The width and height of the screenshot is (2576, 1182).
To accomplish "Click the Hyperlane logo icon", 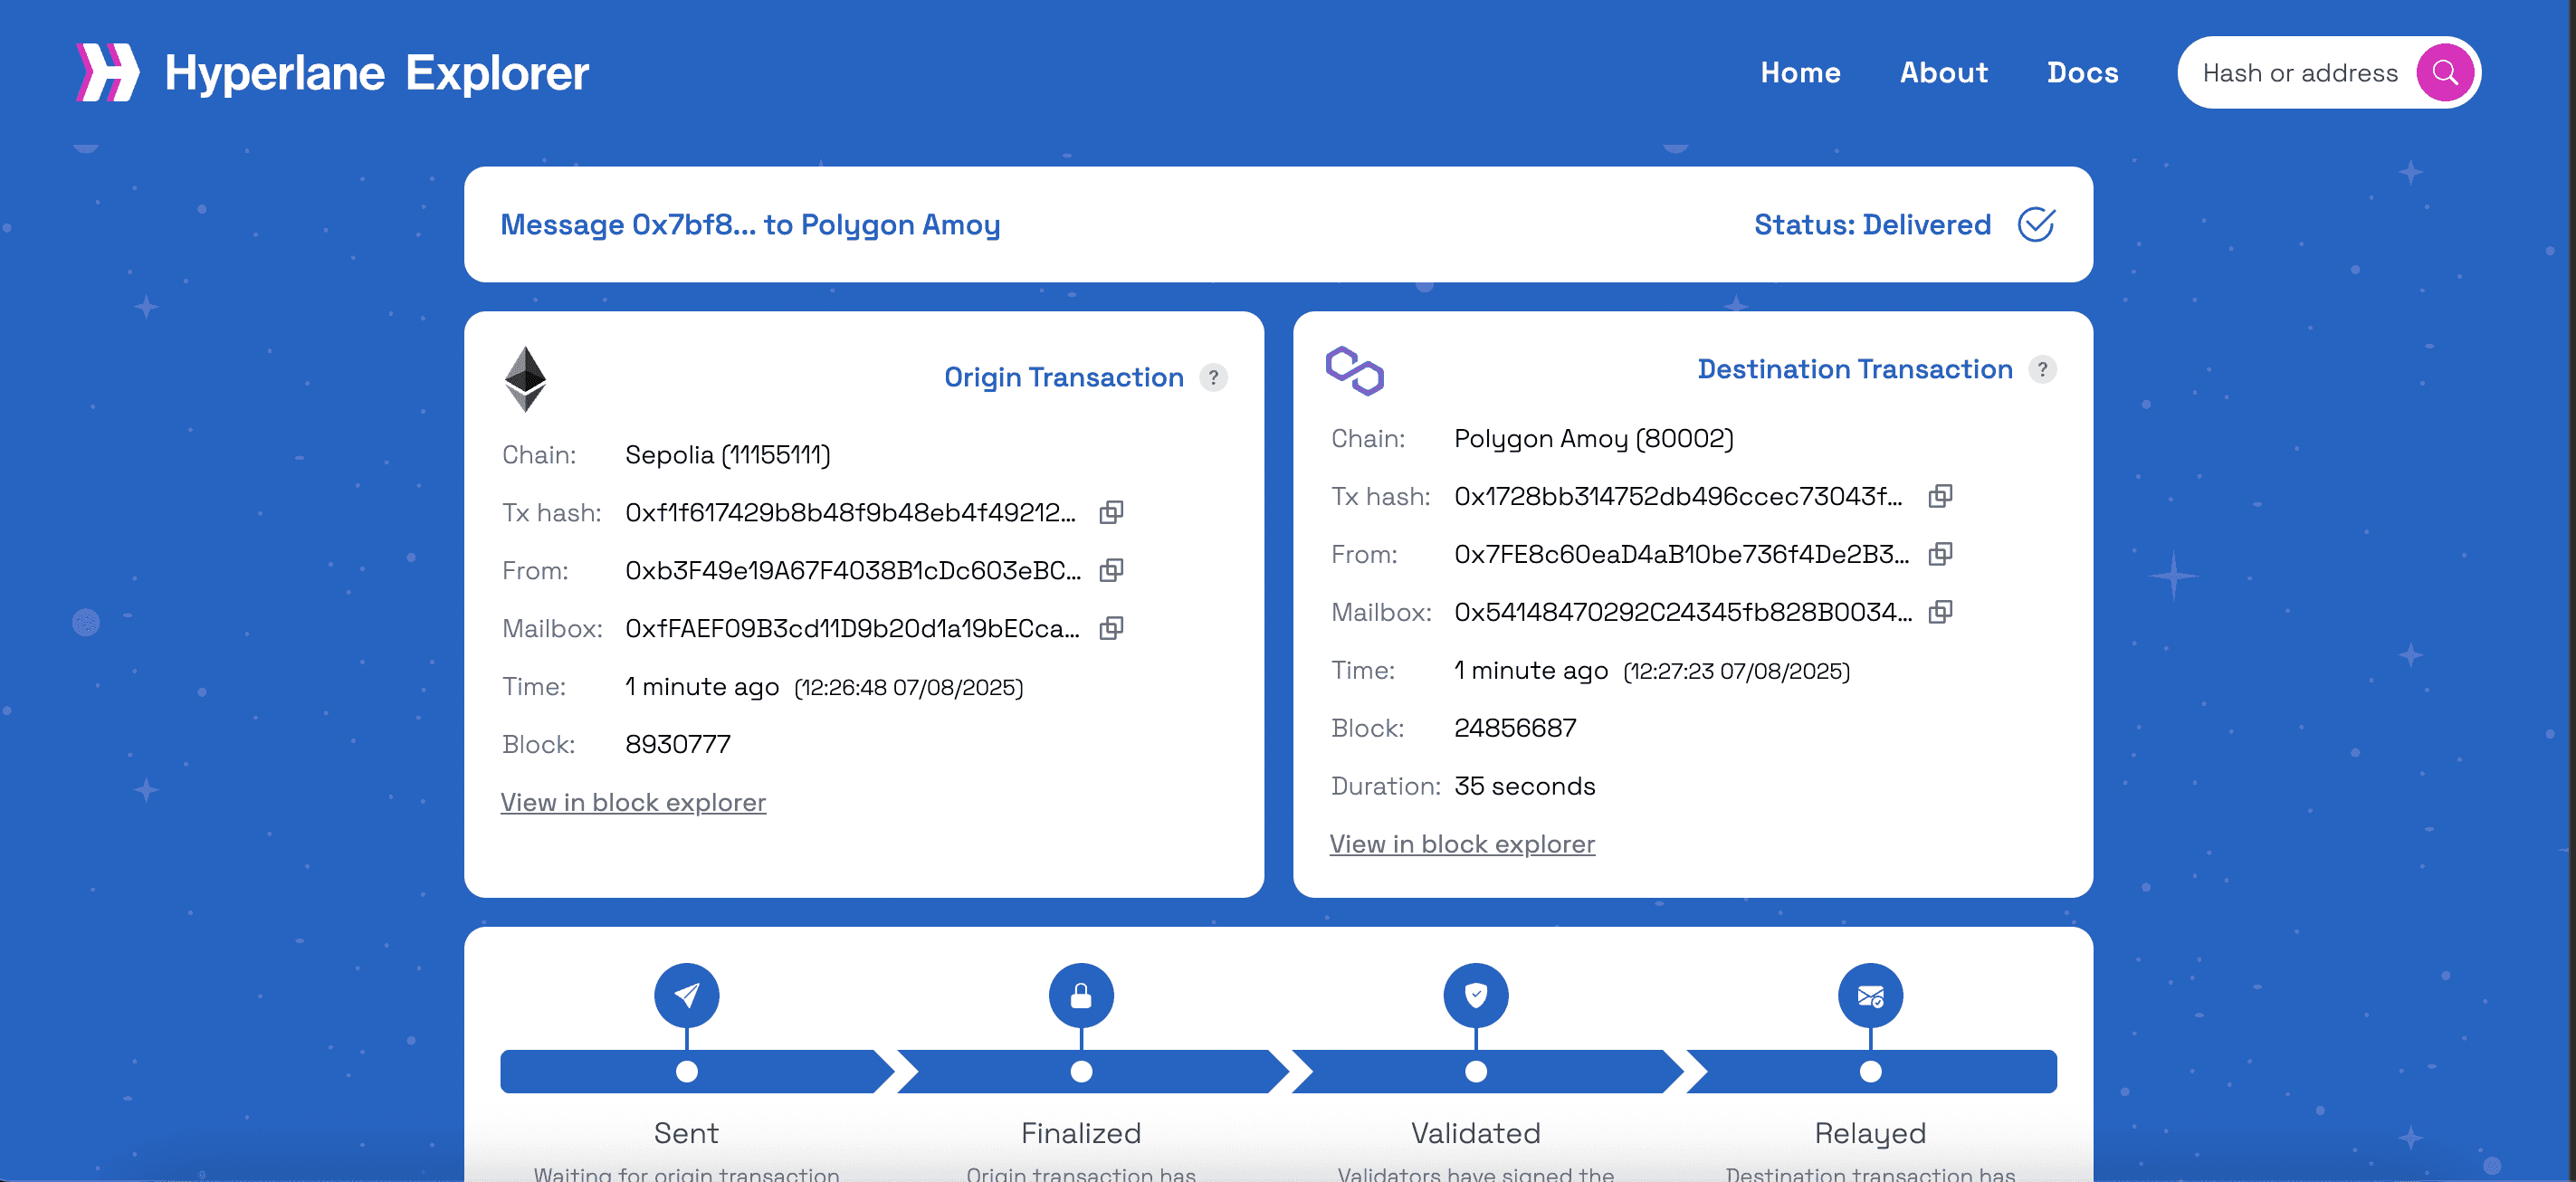I will (x=107, y=72).
